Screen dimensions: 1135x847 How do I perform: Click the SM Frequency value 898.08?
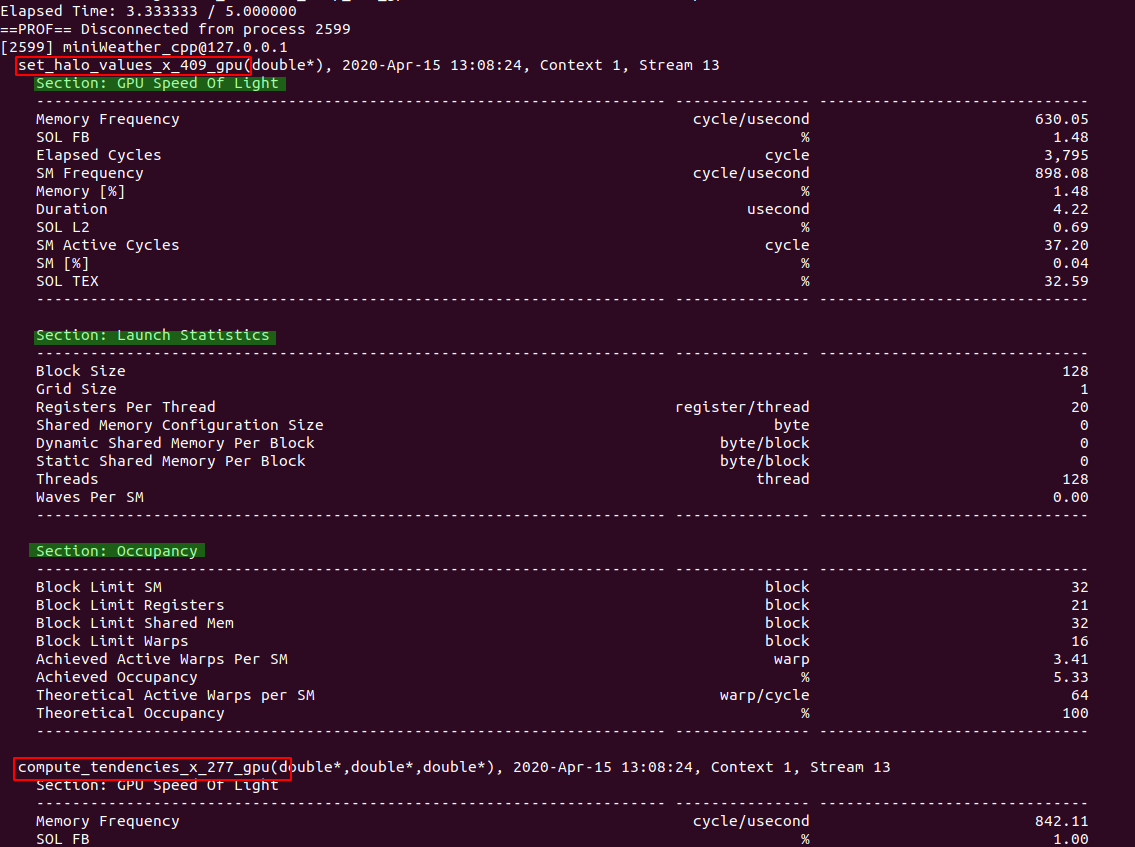pos(1063,173)
